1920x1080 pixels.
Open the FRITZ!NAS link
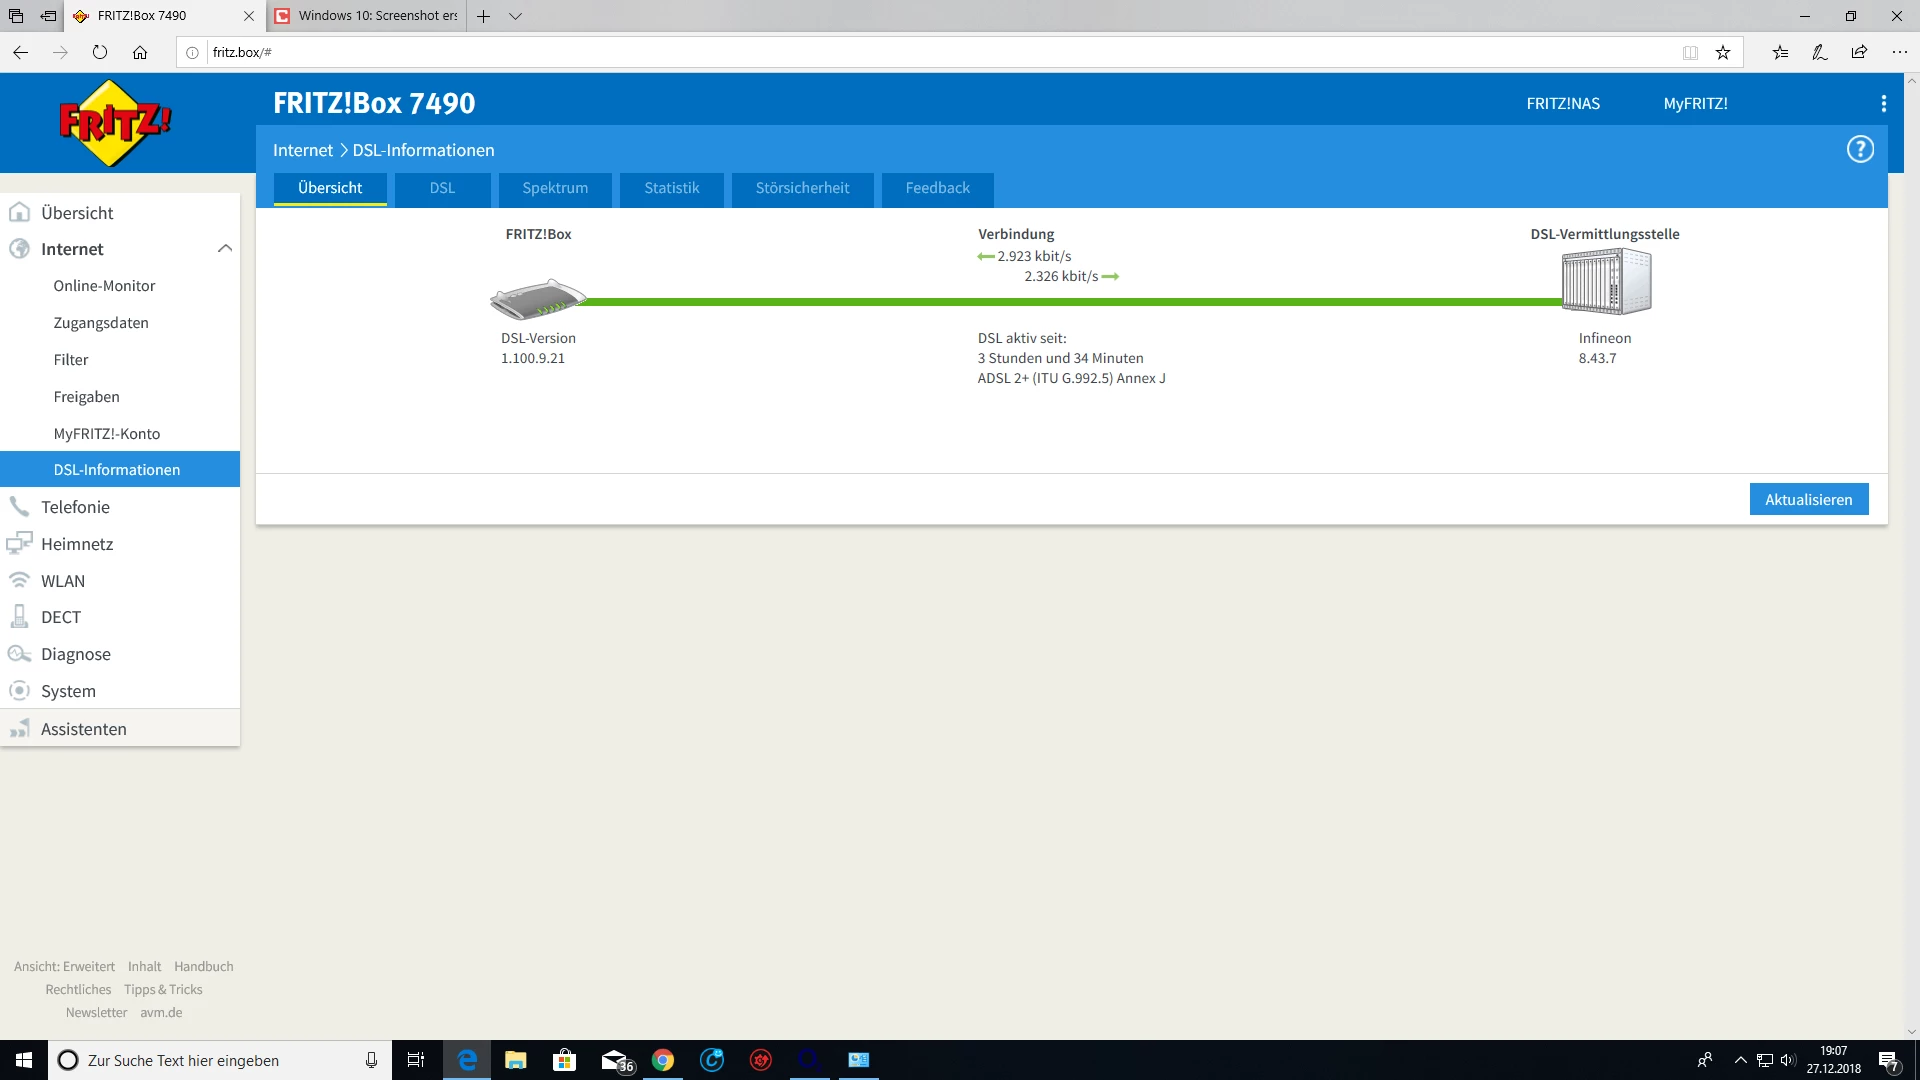(1562, 104)
